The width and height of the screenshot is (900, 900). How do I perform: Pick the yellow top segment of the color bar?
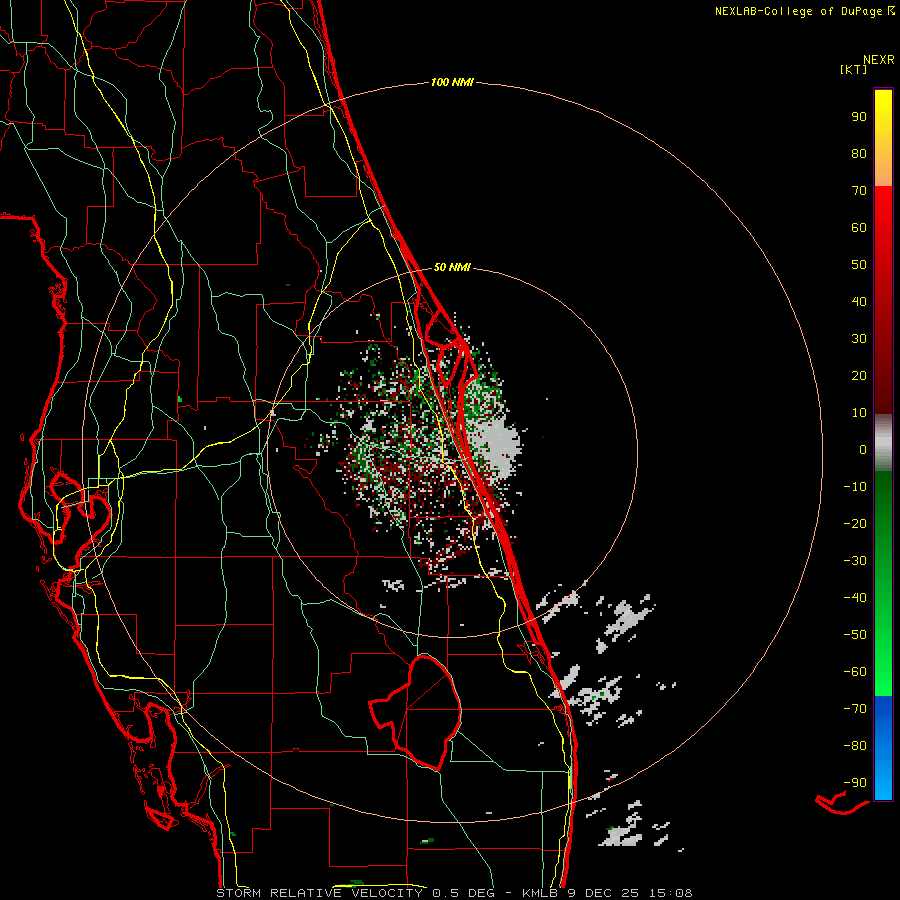coord(883,138)
